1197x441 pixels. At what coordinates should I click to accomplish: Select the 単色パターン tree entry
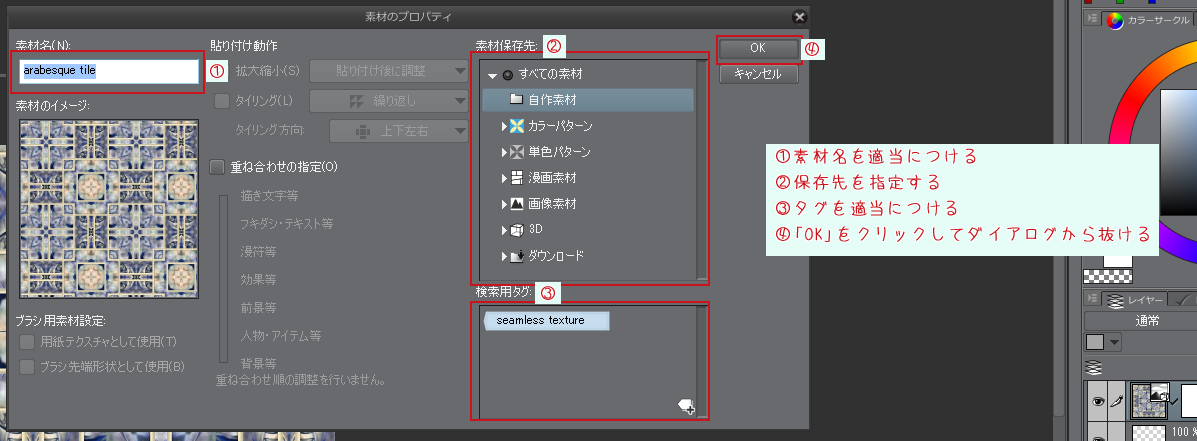tap(560, 152)
